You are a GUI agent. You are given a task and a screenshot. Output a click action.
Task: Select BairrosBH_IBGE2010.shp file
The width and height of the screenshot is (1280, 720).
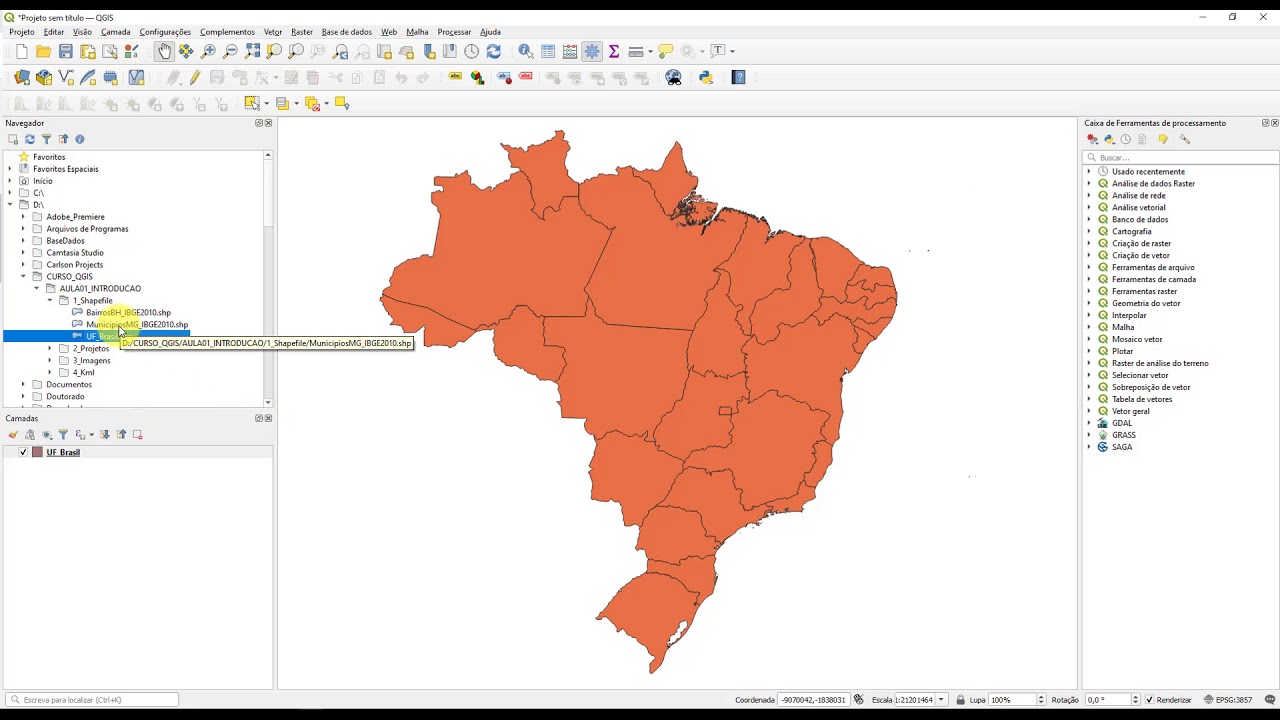click(128, 313)
